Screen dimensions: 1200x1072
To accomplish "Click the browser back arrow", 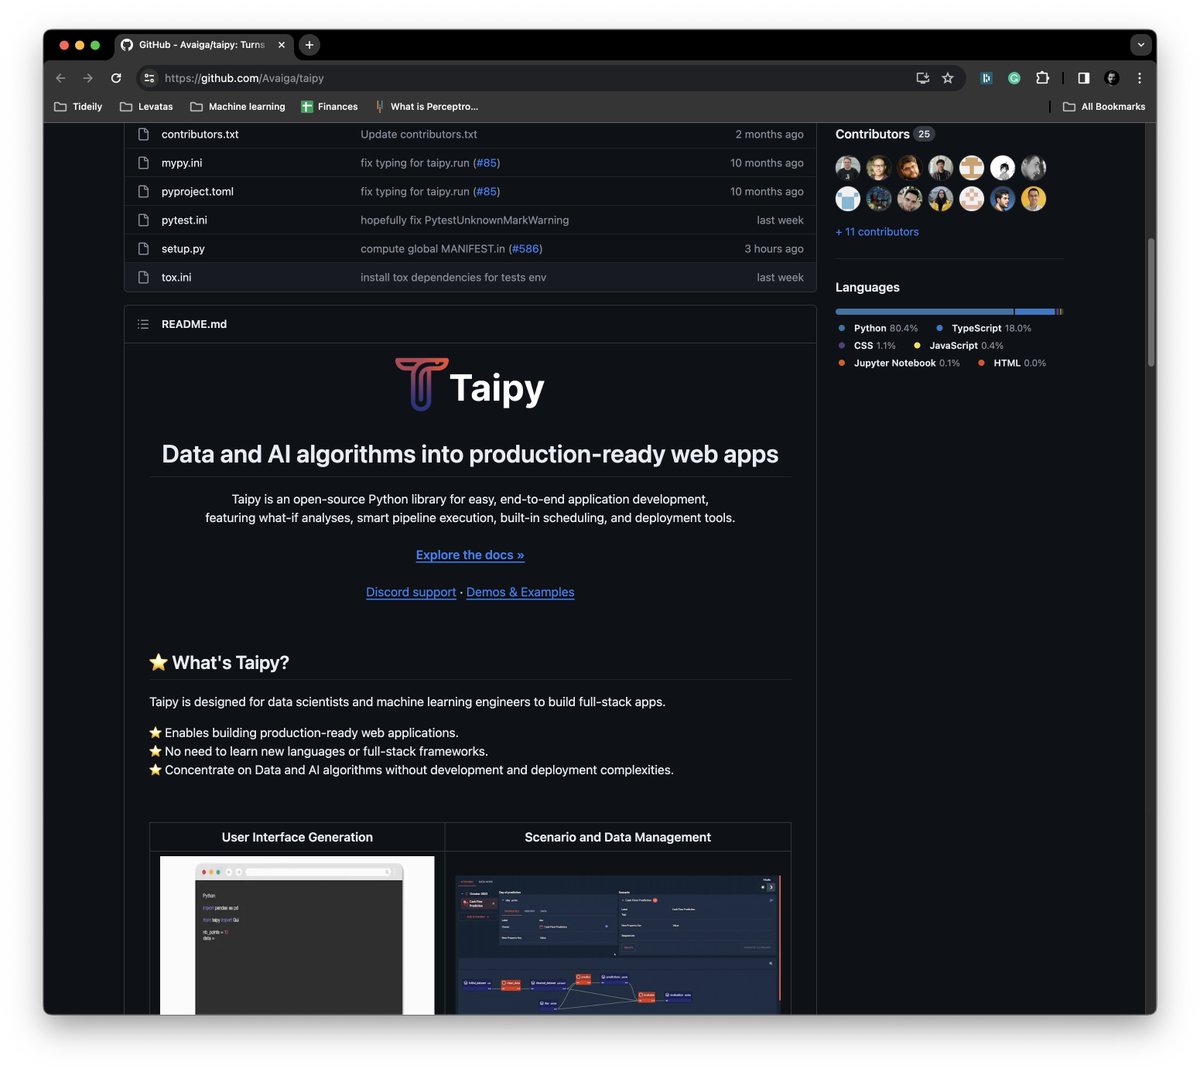I will pyautogui.click(x=61, y=78).
